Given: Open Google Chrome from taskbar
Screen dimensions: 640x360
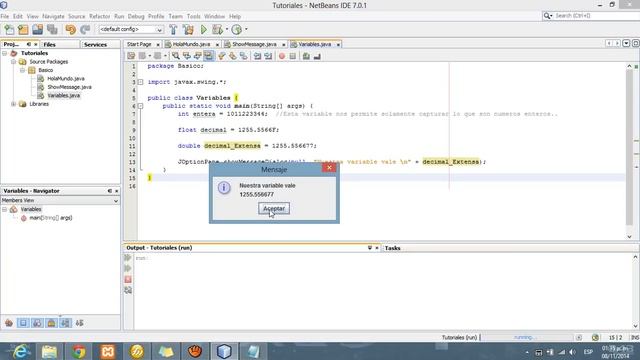Looking at the screenshot, I should point(79,351).
